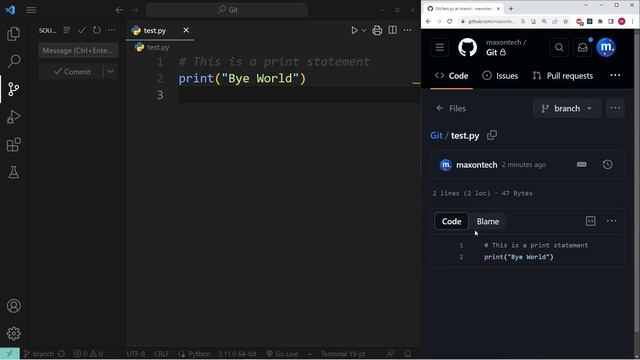Open the Testing flask view
The width and height of the screenshot is (640, 360).
[x=13, y=172]
